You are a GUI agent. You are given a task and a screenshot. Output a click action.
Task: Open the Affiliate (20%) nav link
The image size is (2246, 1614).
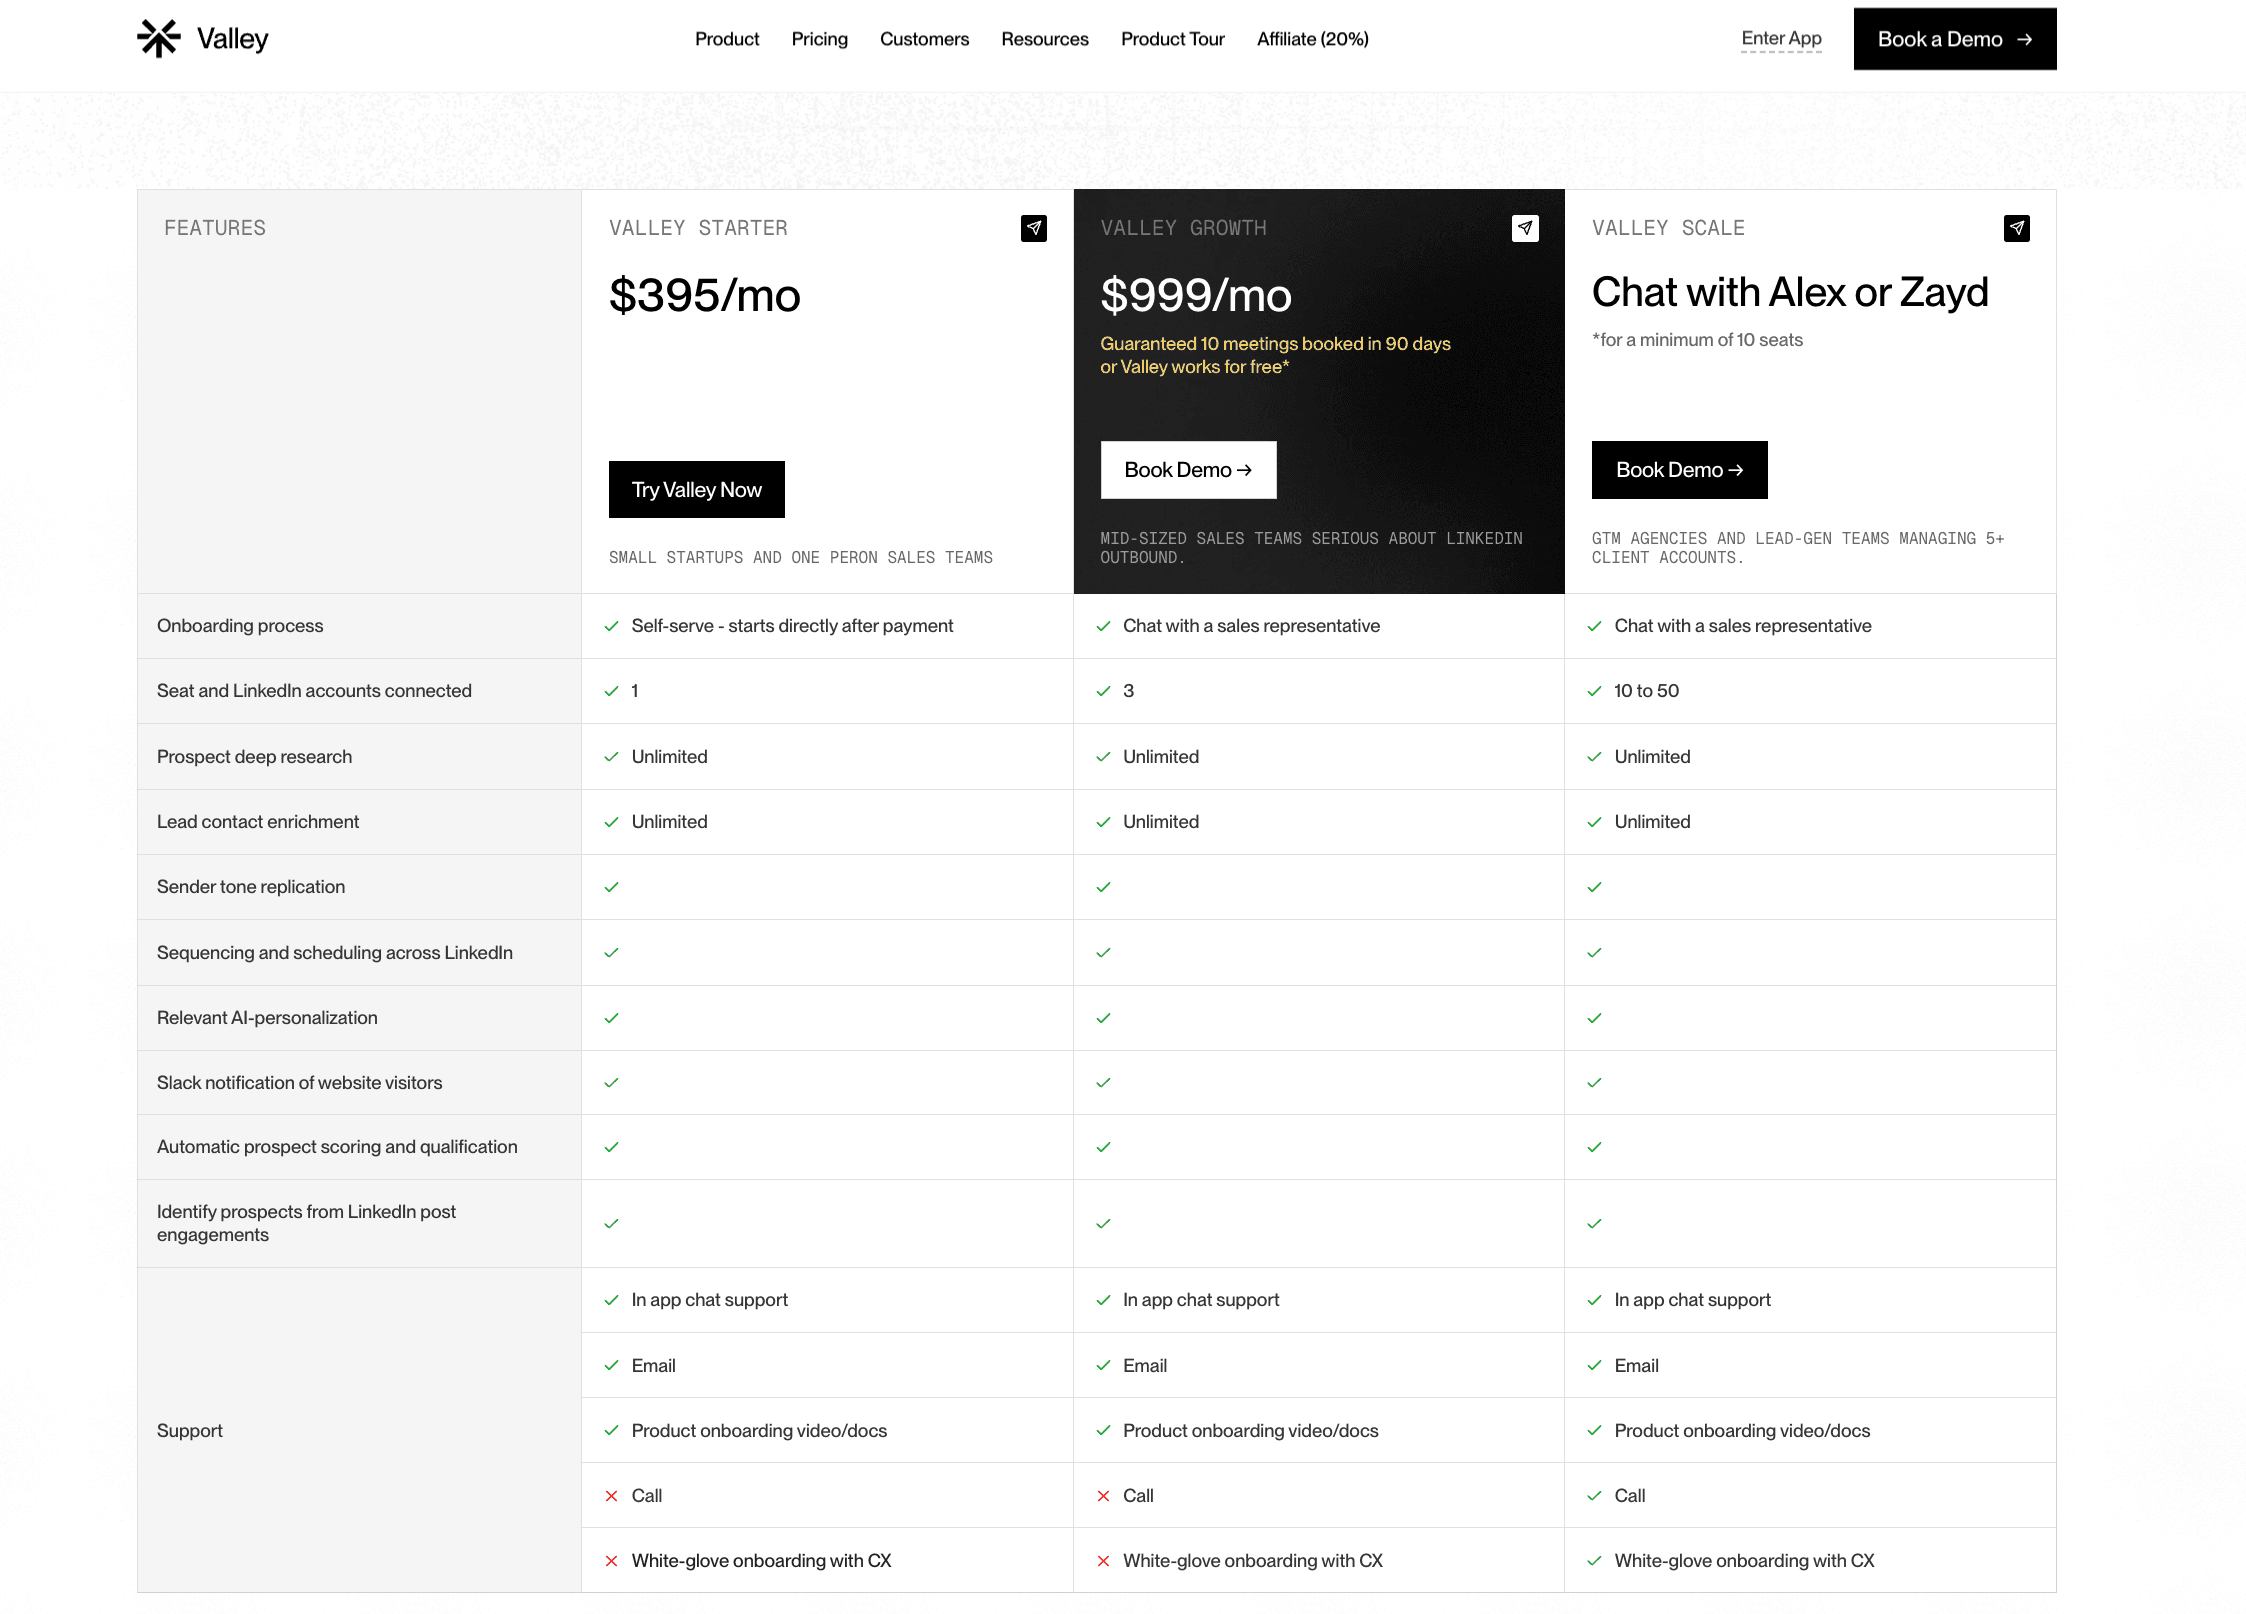1313,39
